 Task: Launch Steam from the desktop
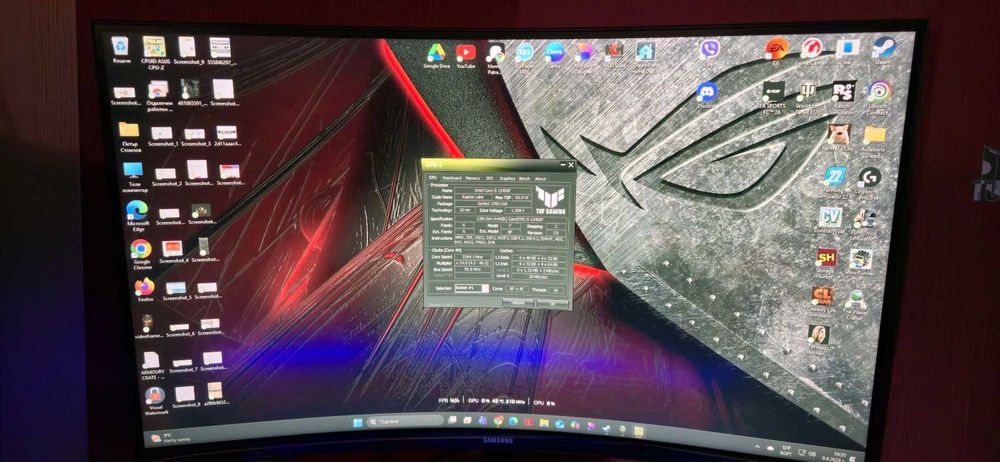(884, 50)
